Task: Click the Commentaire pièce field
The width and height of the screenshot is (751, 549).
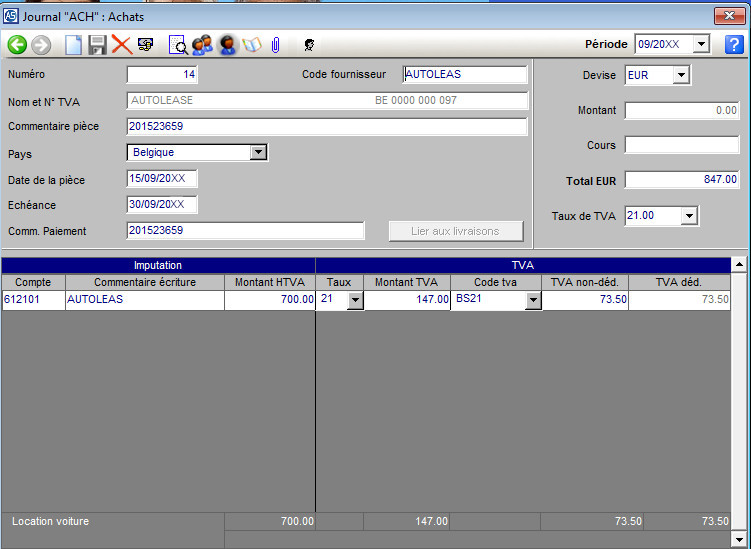Action: (x=327, y=126)
